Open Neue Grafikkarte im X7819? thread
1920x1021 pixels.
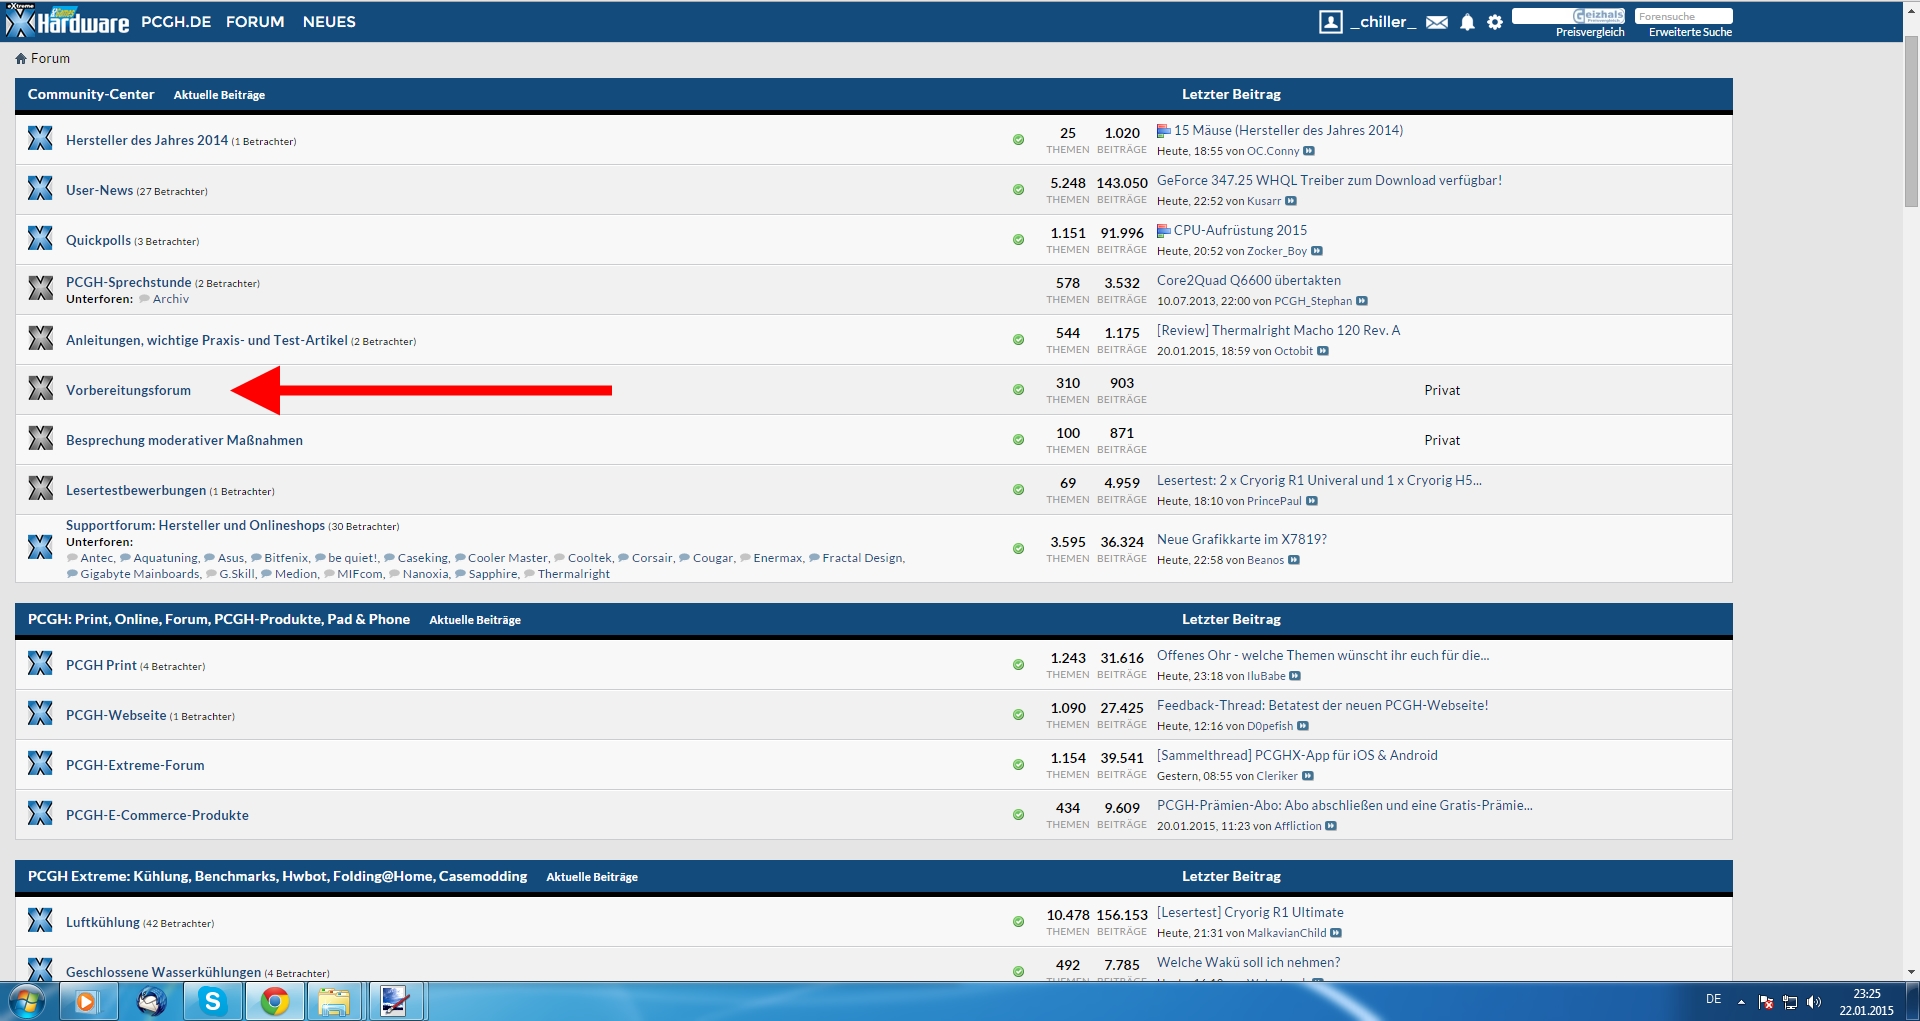1242,539
